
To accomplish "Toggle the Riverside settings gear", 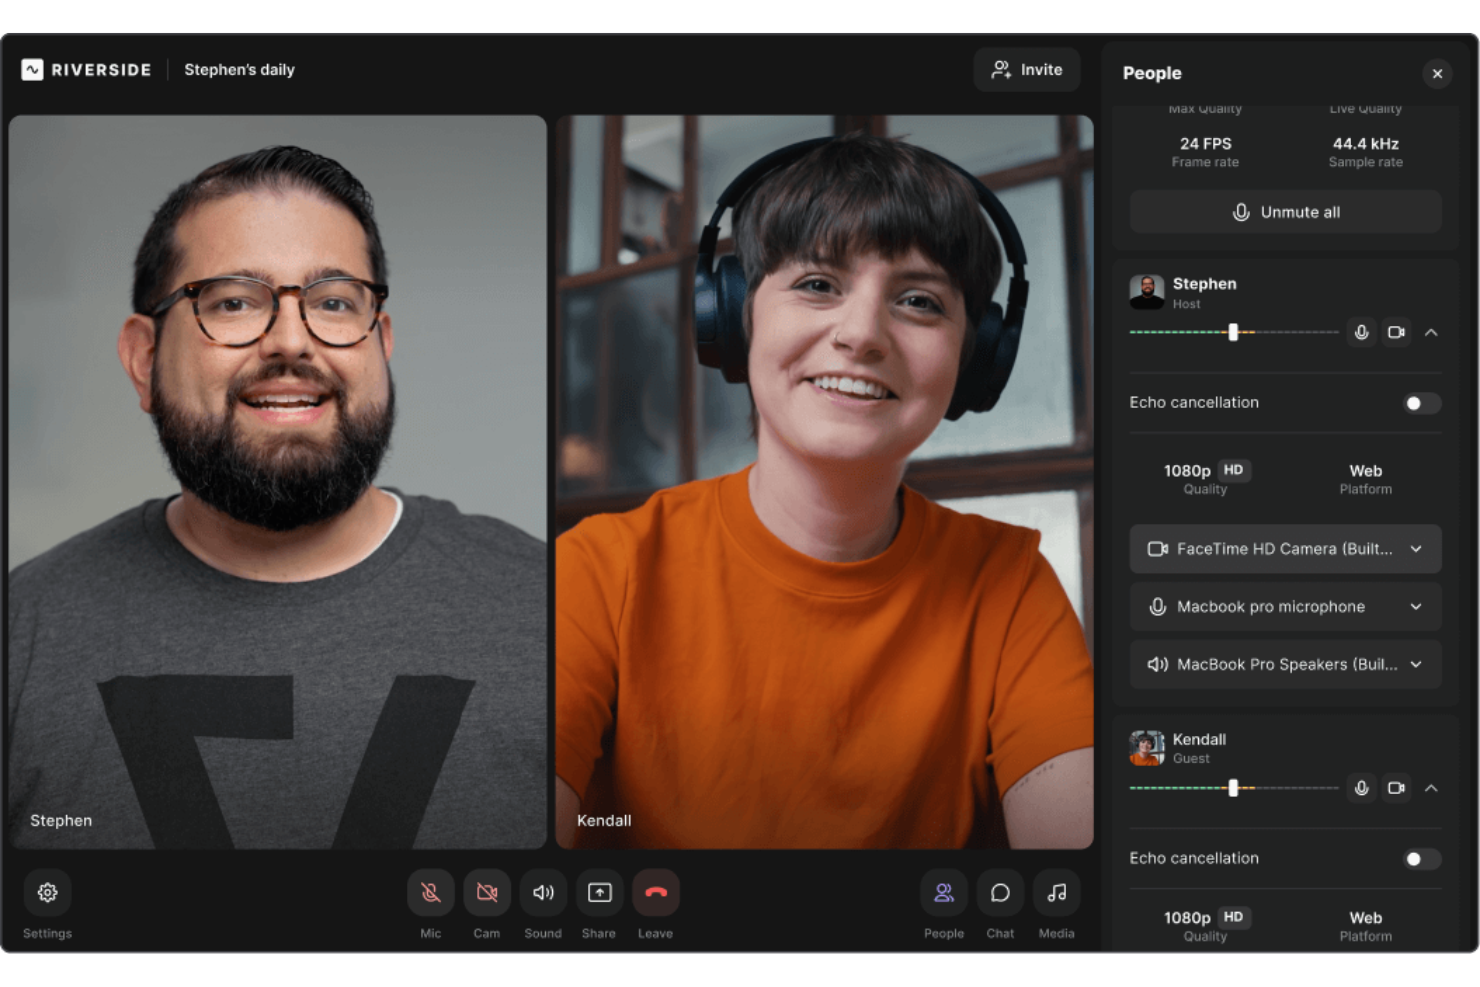I will [47, 892].
